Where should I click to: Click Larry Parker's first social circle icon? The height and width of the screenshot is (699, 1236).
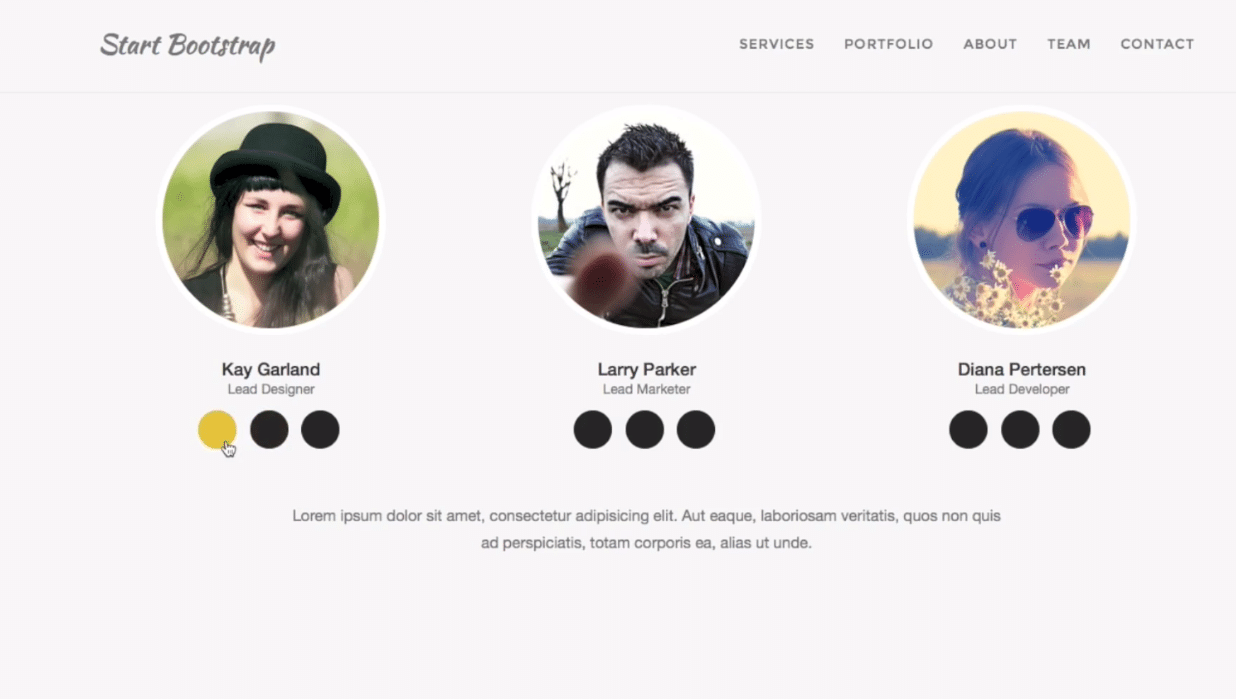point(593,430)
